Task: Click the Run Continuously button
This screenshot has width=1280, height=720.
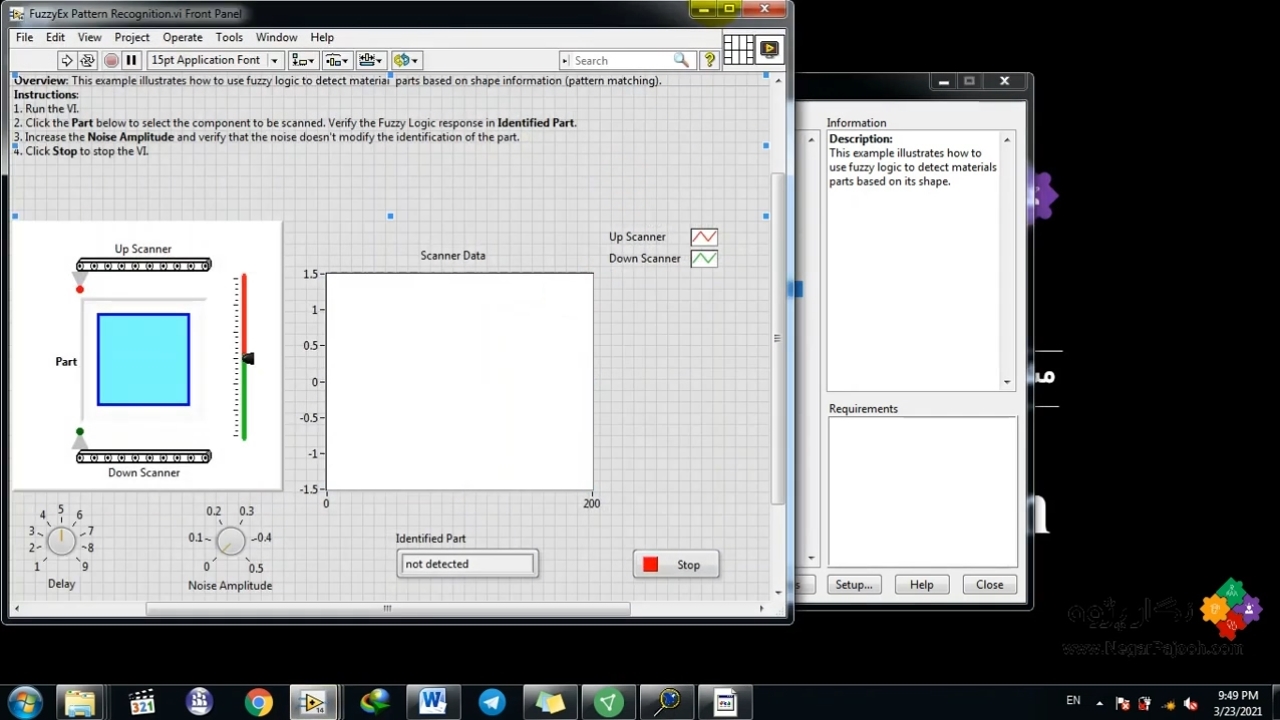Action: (x=87, y=61)
